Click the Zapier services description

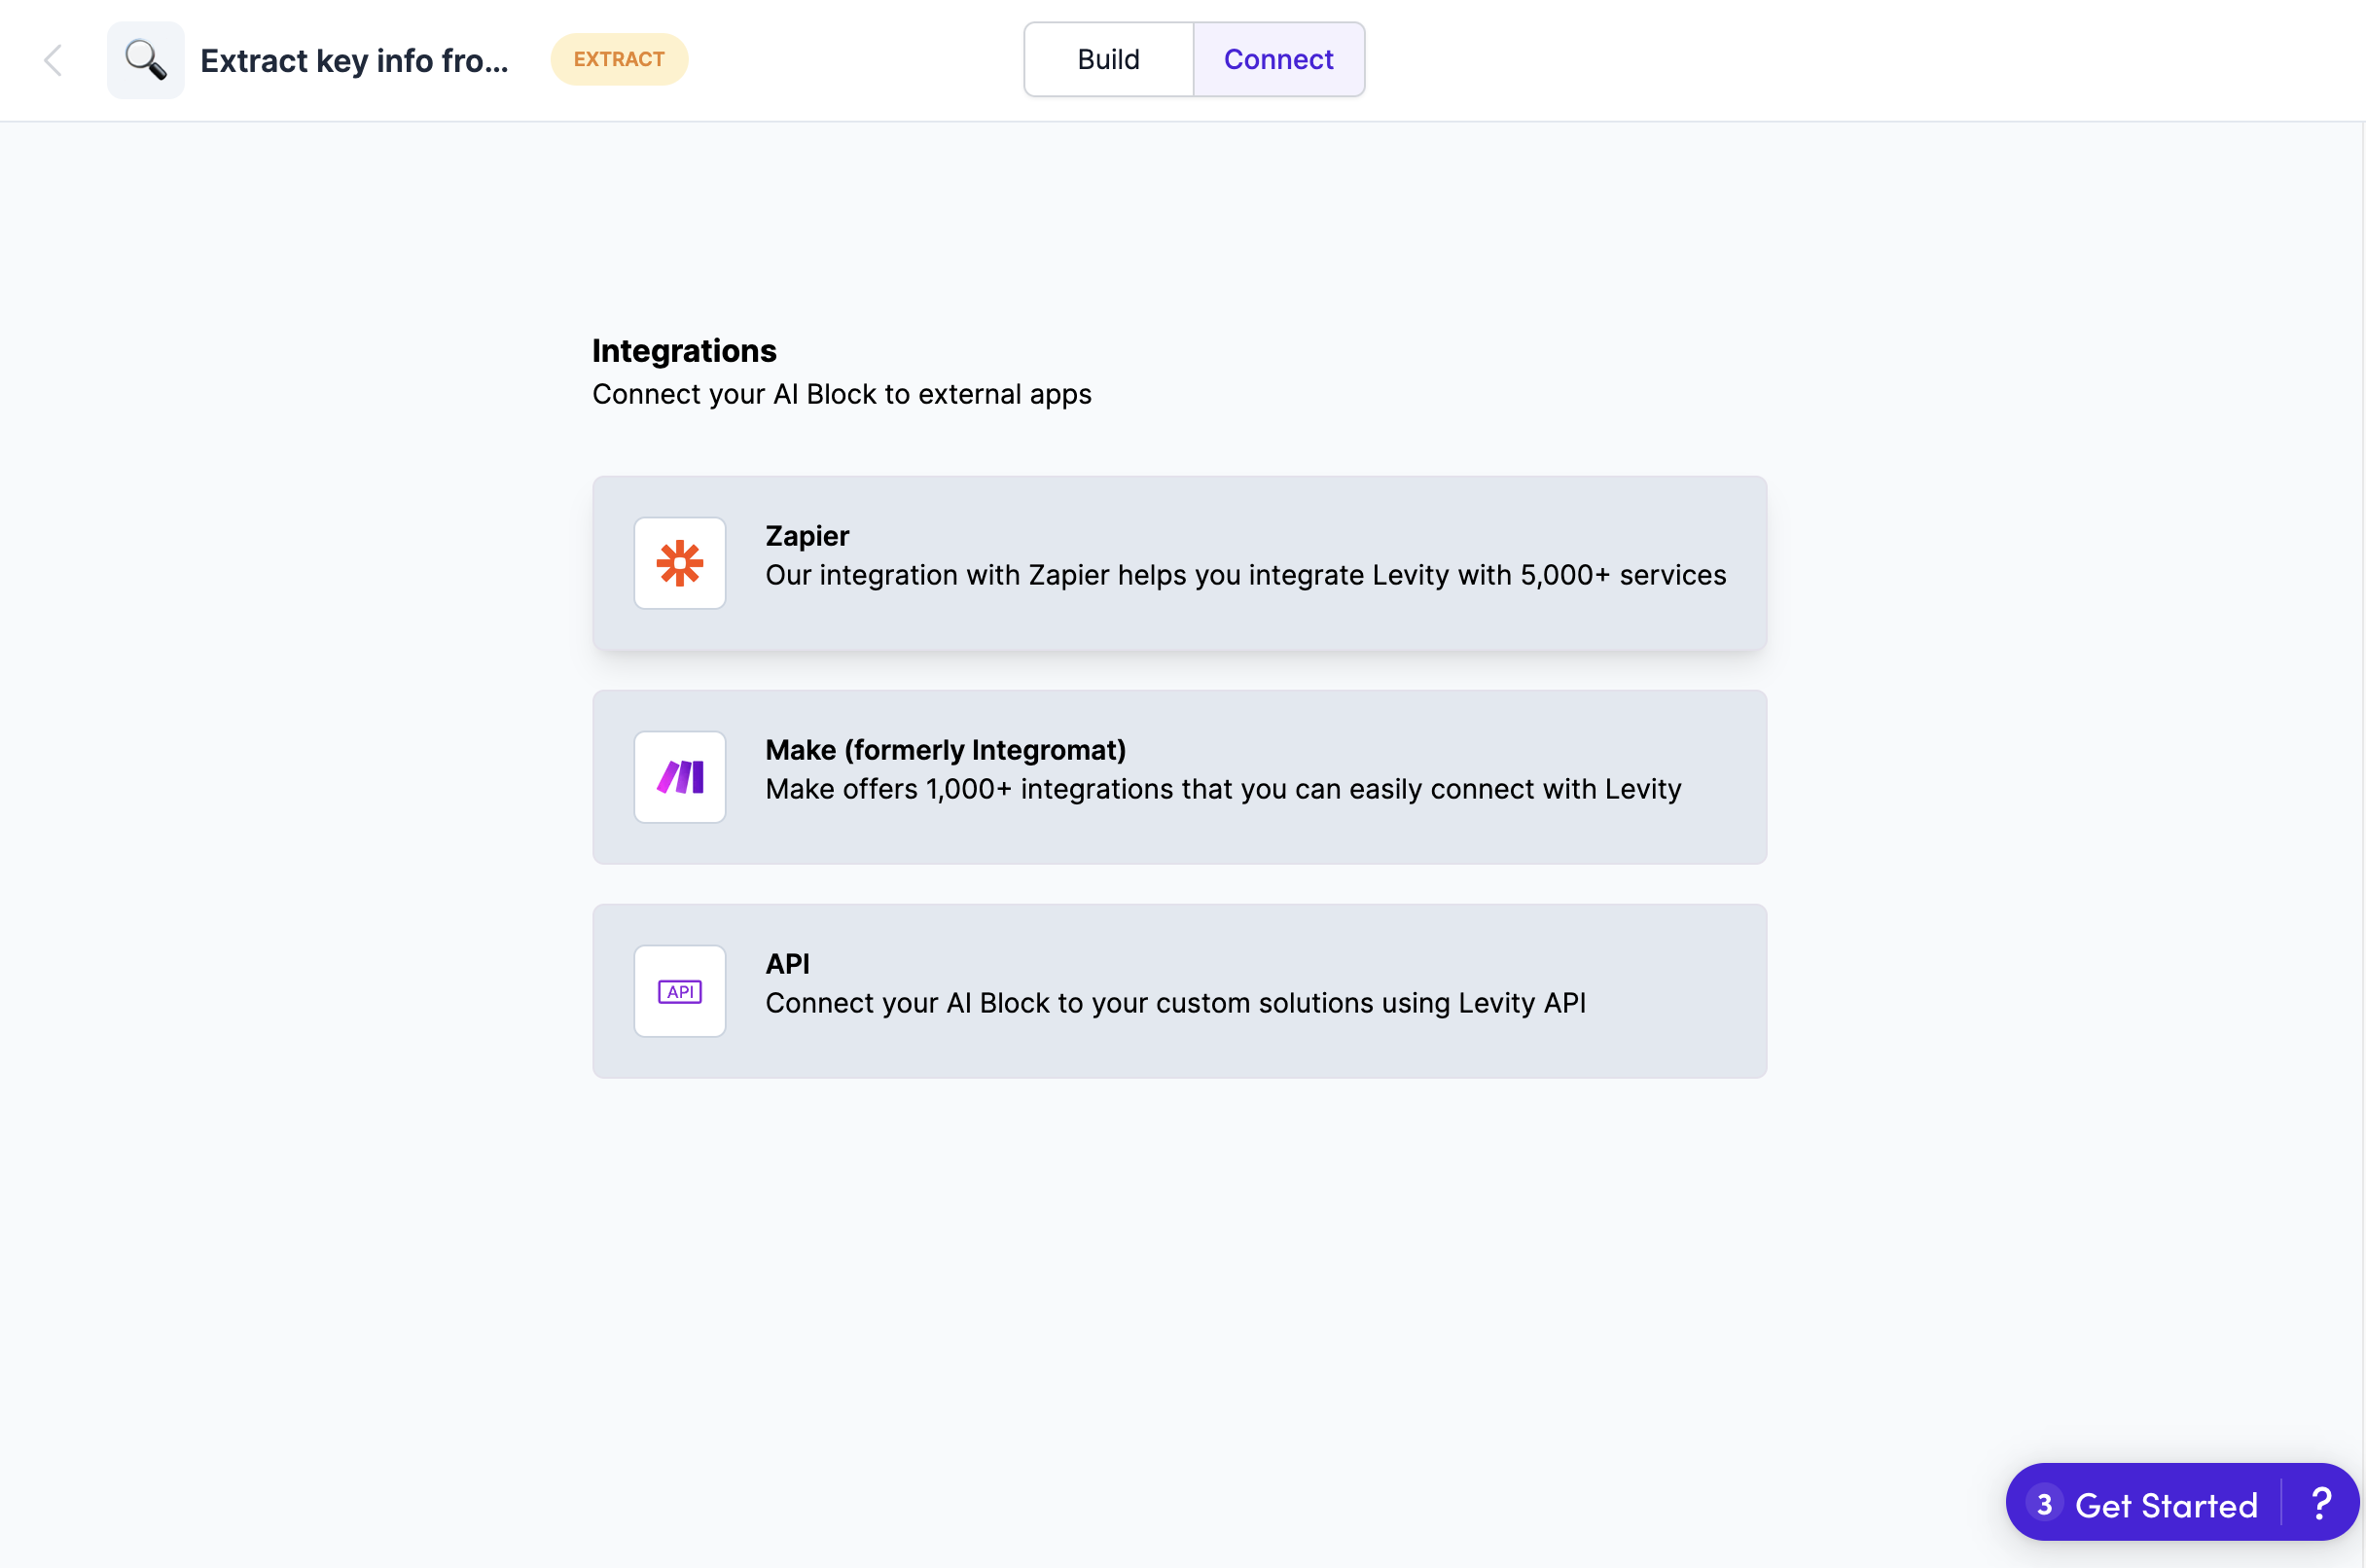[1245, 575]
